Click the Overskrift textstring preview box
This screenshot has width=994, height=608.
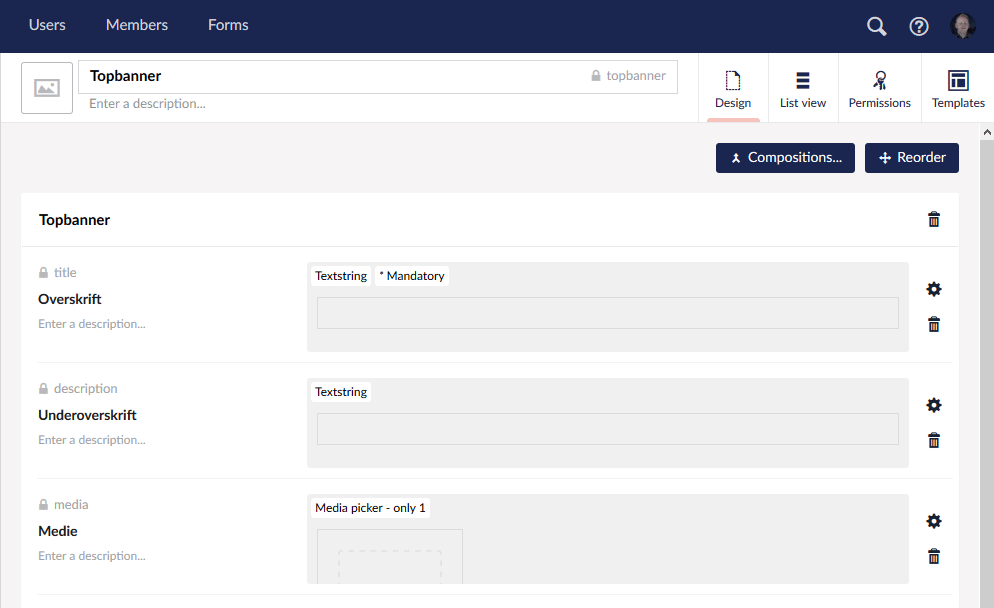[x=608, y=313]
